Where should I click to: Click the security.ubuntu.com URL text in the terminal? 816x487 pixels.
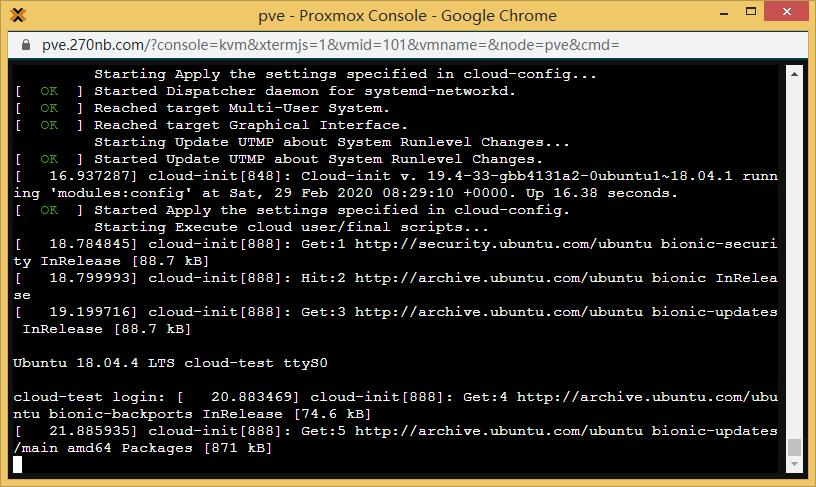[x=503, y=244]
